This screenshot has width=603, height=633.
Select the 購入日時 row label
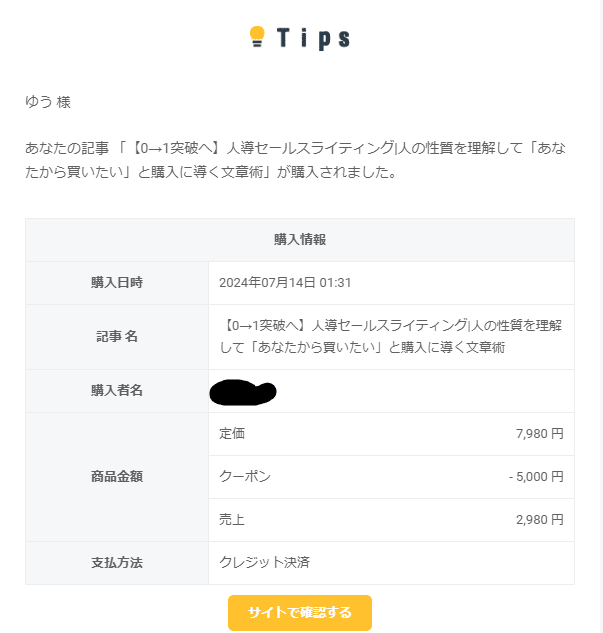pos(117,282)
